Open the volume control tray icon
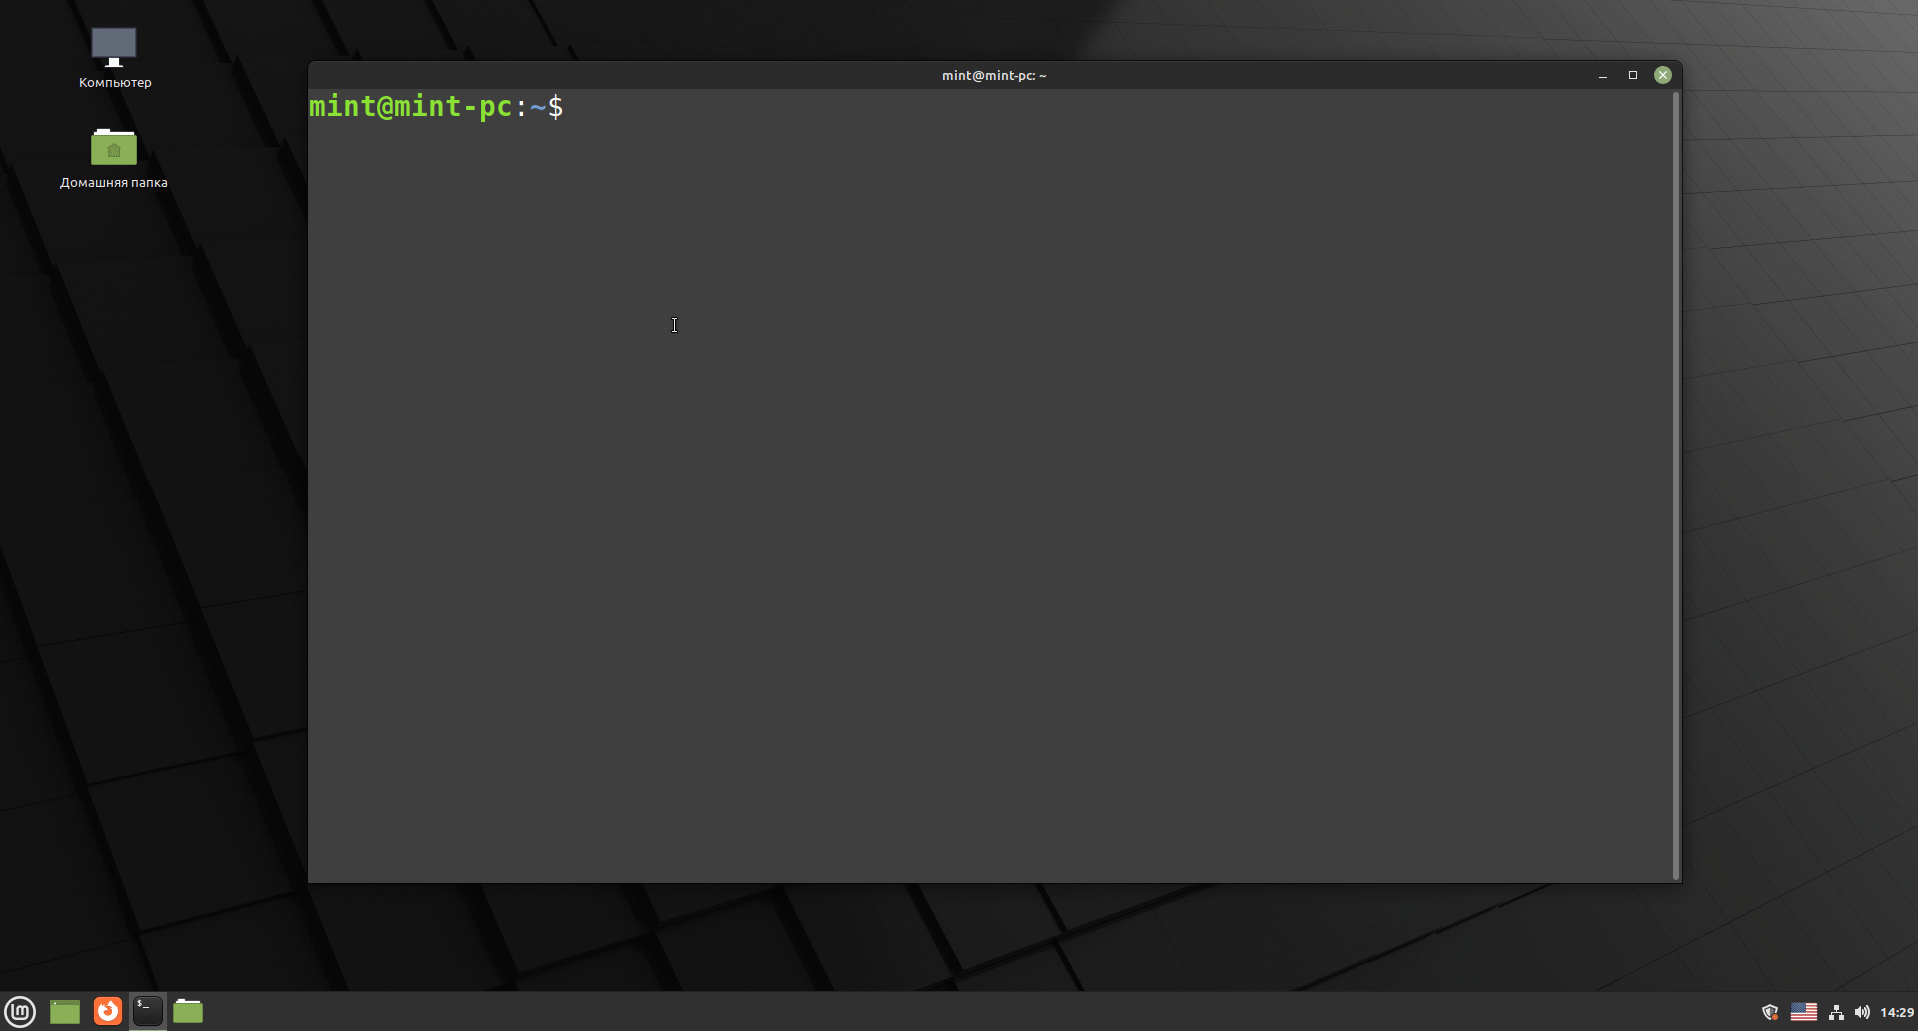Screen dimensions: 1918x1031 (x=1862, y=1012)
